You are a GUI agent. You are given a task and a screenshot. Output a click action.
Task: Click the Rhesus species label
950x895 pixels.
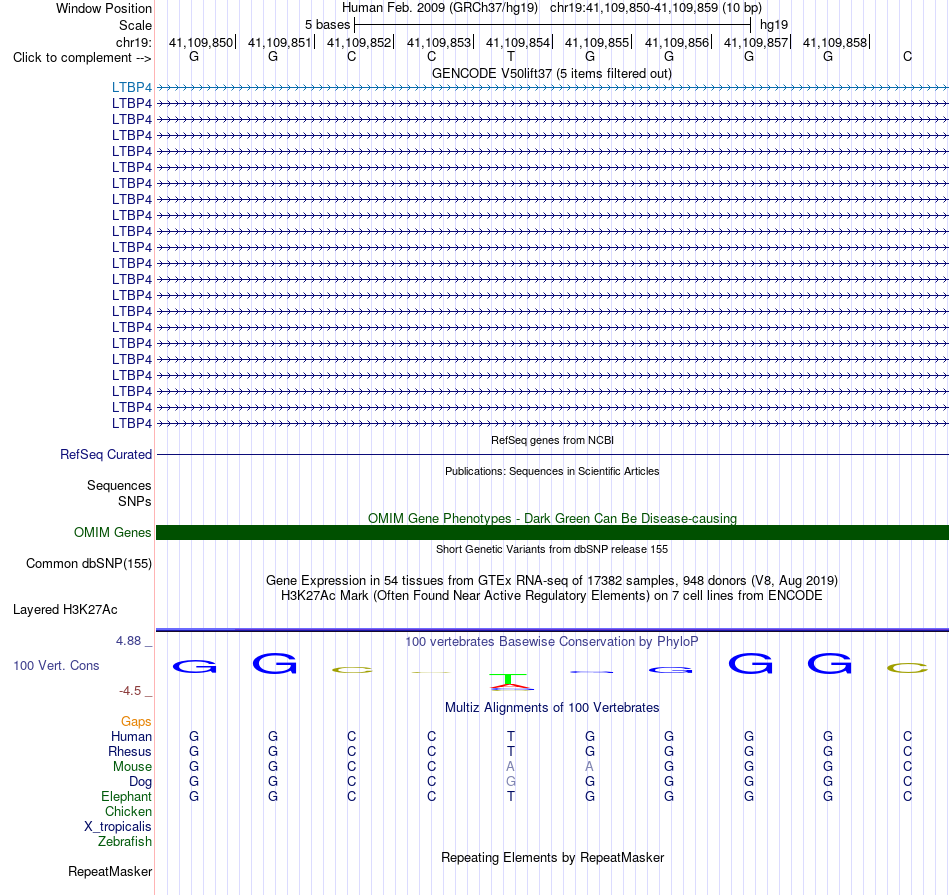[130, 751]
